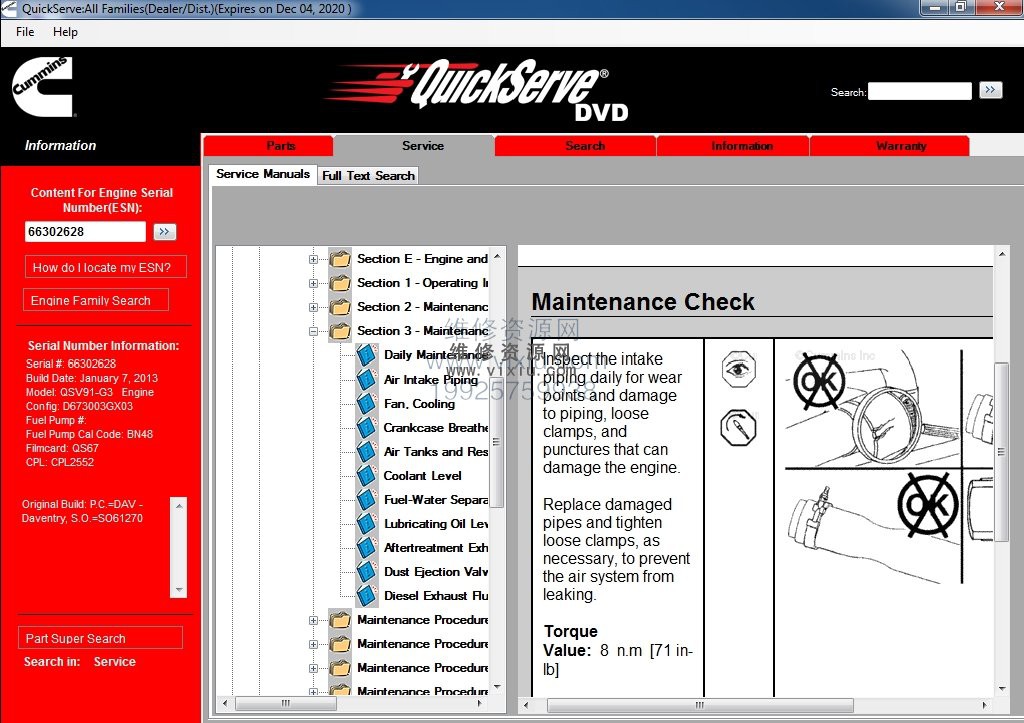Expand the third Maintenance Procedure node

pyautogui.click(x=313, y=668)
